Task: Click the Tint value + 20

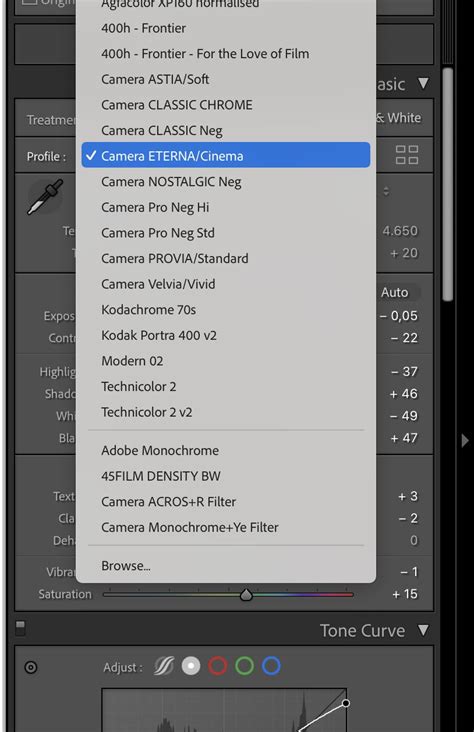Action: [x=404, y=253]
